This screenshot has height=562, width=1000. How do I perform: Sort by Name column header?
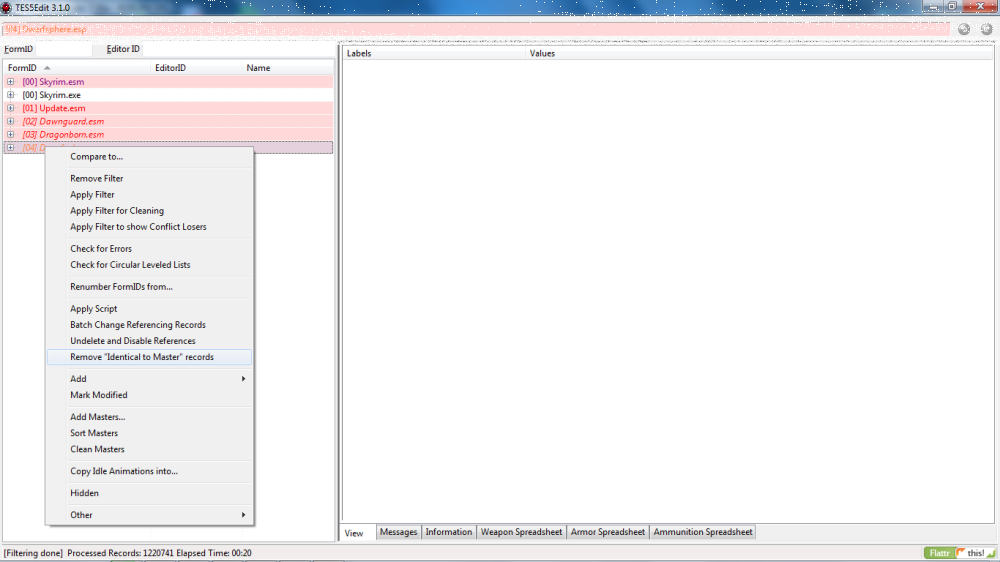pyautogui.click(x=288, y=68)
